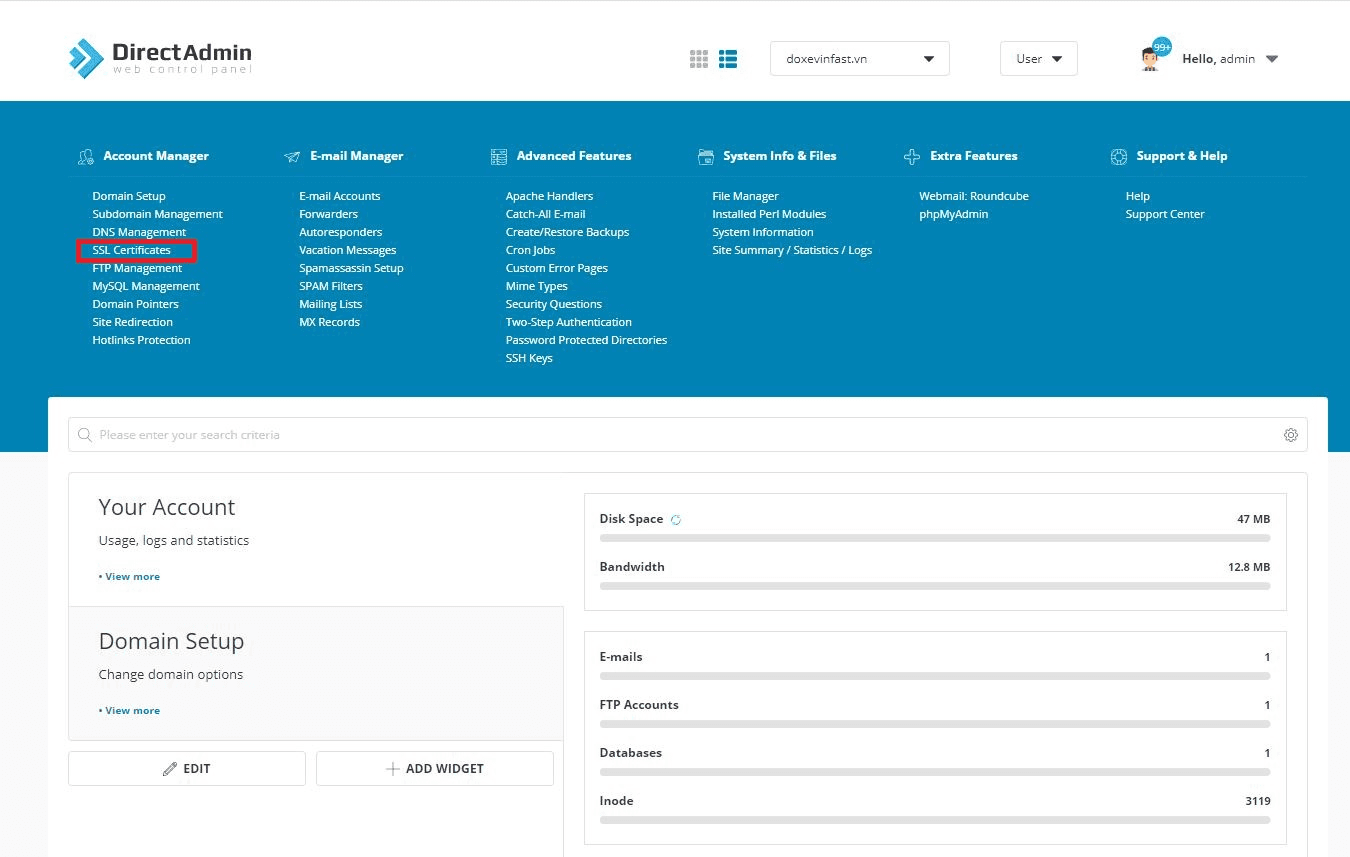Click the admin avatar notification icon

click(x=1153, y=57)
